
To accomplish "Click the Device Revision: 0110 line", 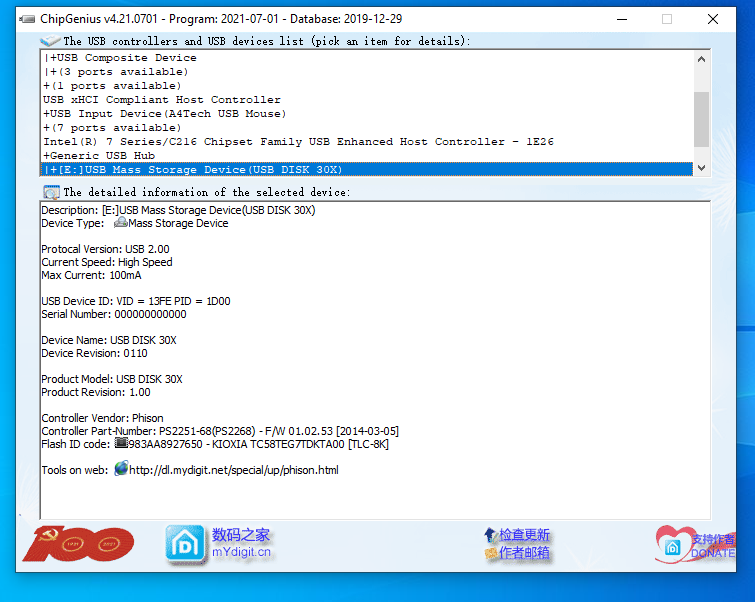I will [x=94, y=353].
